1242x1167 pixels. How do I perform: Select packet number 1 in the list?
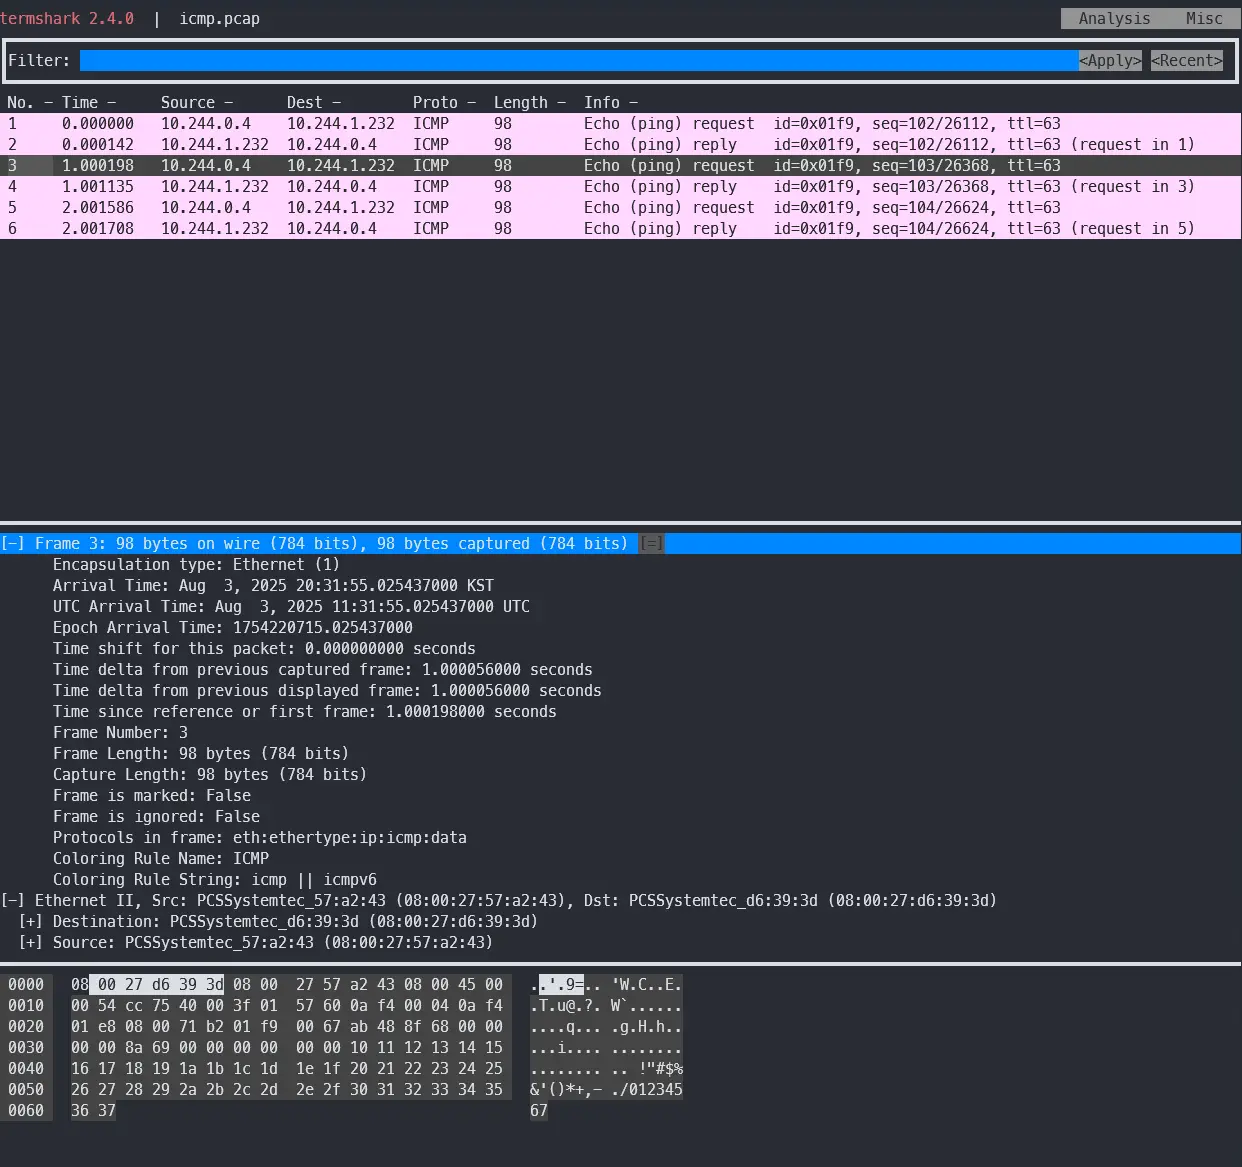pos(620,123)
